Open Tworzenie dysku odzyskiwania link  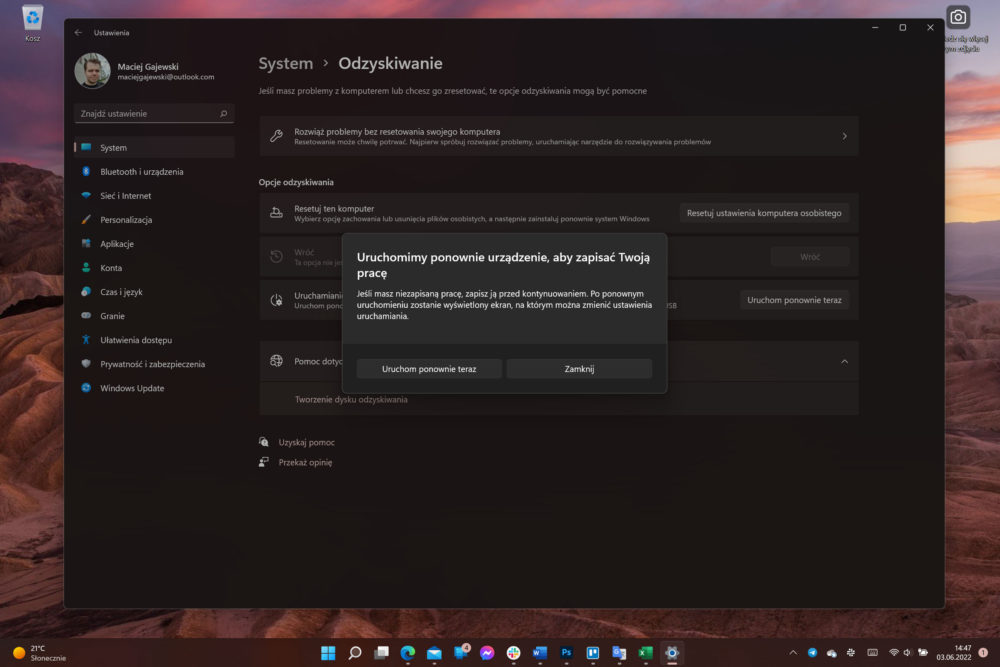[x=351, y=400]
